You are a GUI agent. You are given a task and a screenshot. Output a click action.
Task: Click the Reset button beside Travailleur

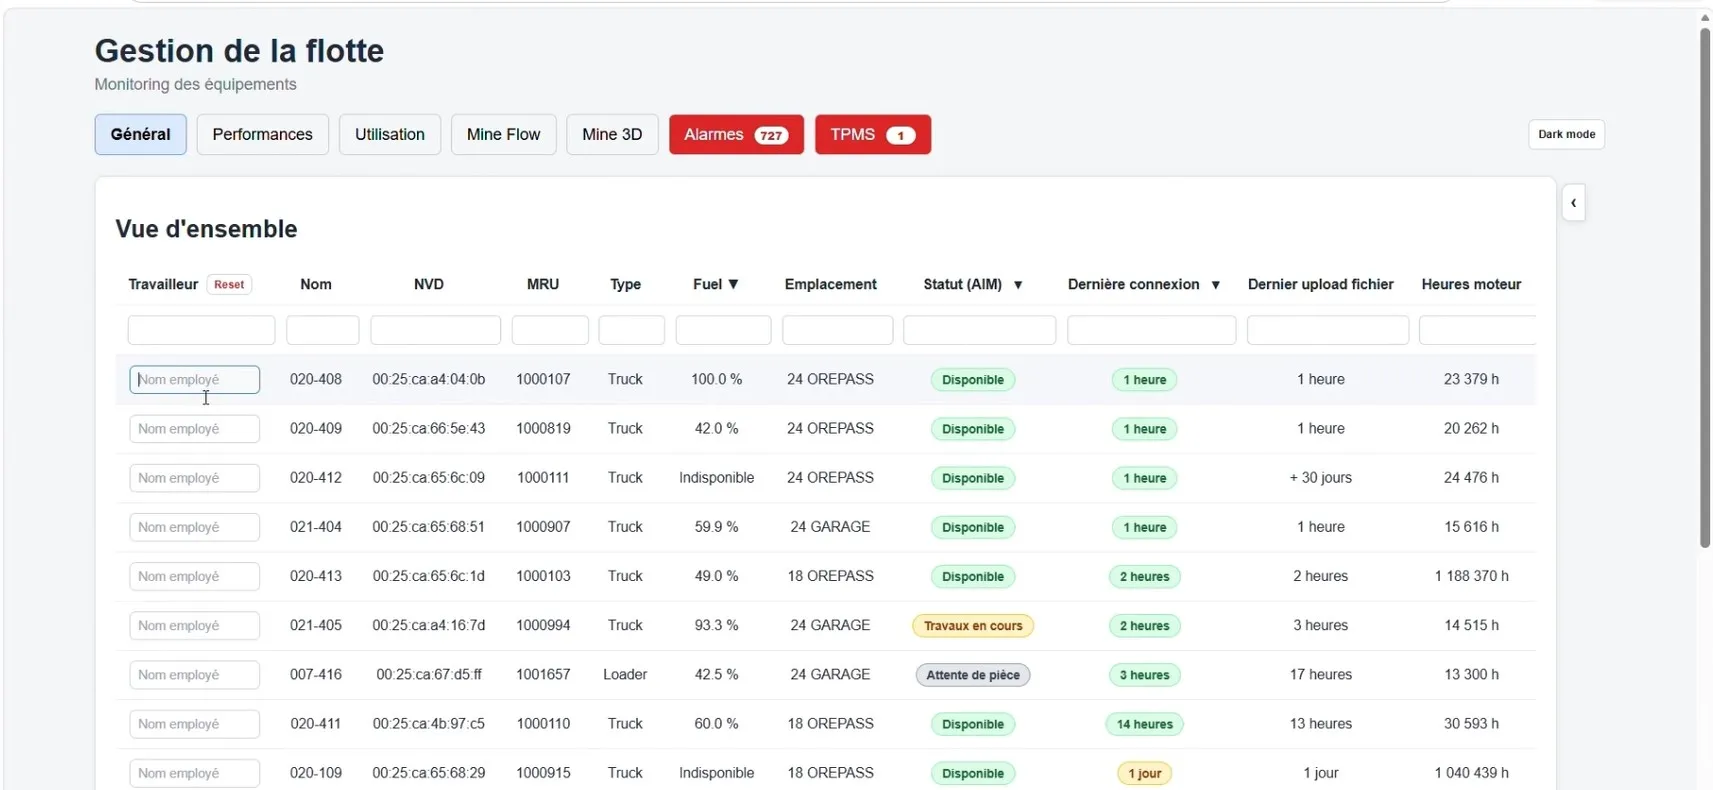pyautogui.click(x=229, y=284)
